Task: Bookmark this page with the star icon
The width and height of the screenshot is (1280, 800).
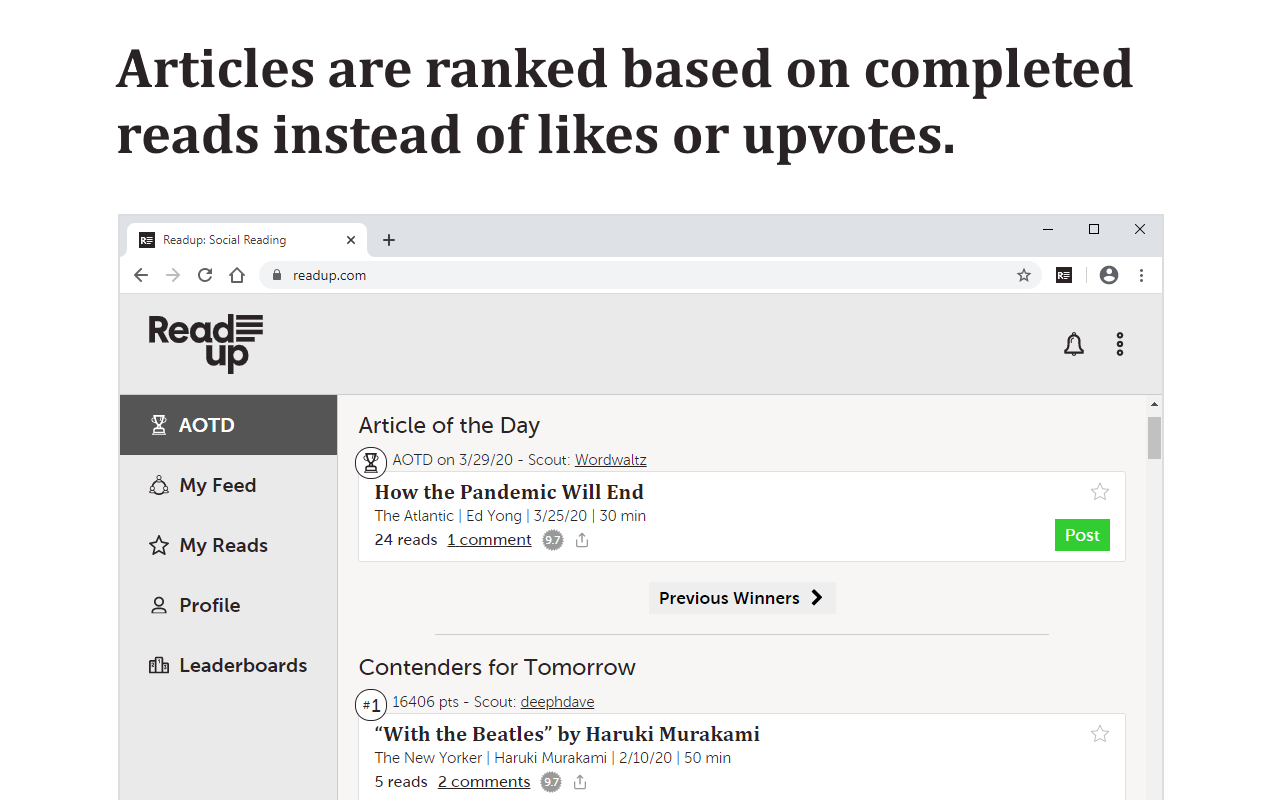Action: point(1024,275)
